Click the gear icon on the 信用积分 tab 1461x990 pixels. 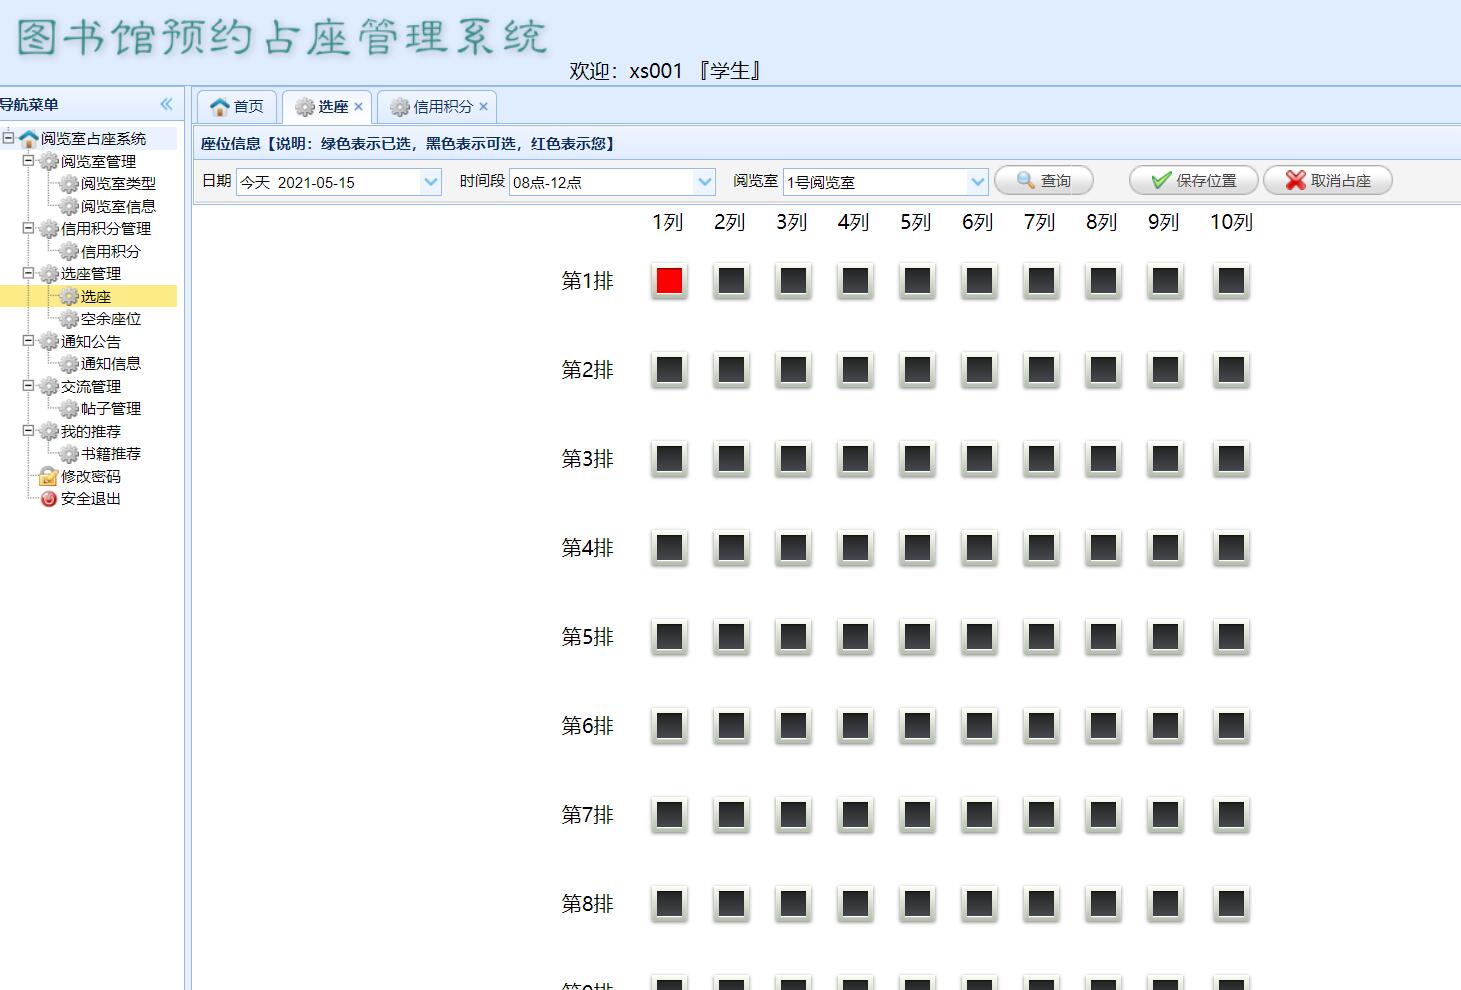click(x=399, y=106)
